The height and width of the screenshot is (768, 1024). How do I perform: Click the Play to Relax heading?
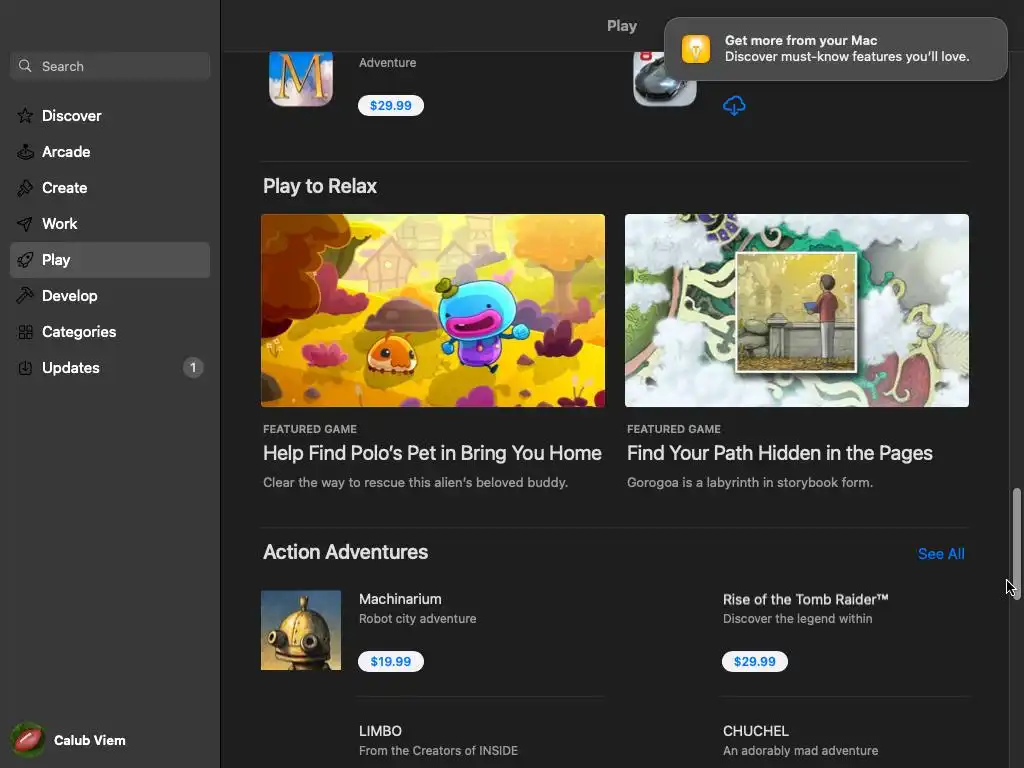[x=320, y=186]
